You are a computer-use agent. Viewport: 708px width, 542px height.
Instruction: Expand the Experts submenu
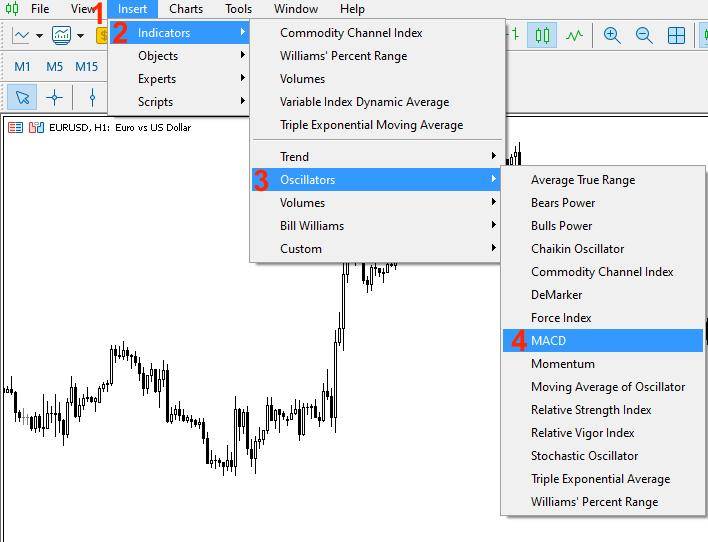tap(179, 79)
